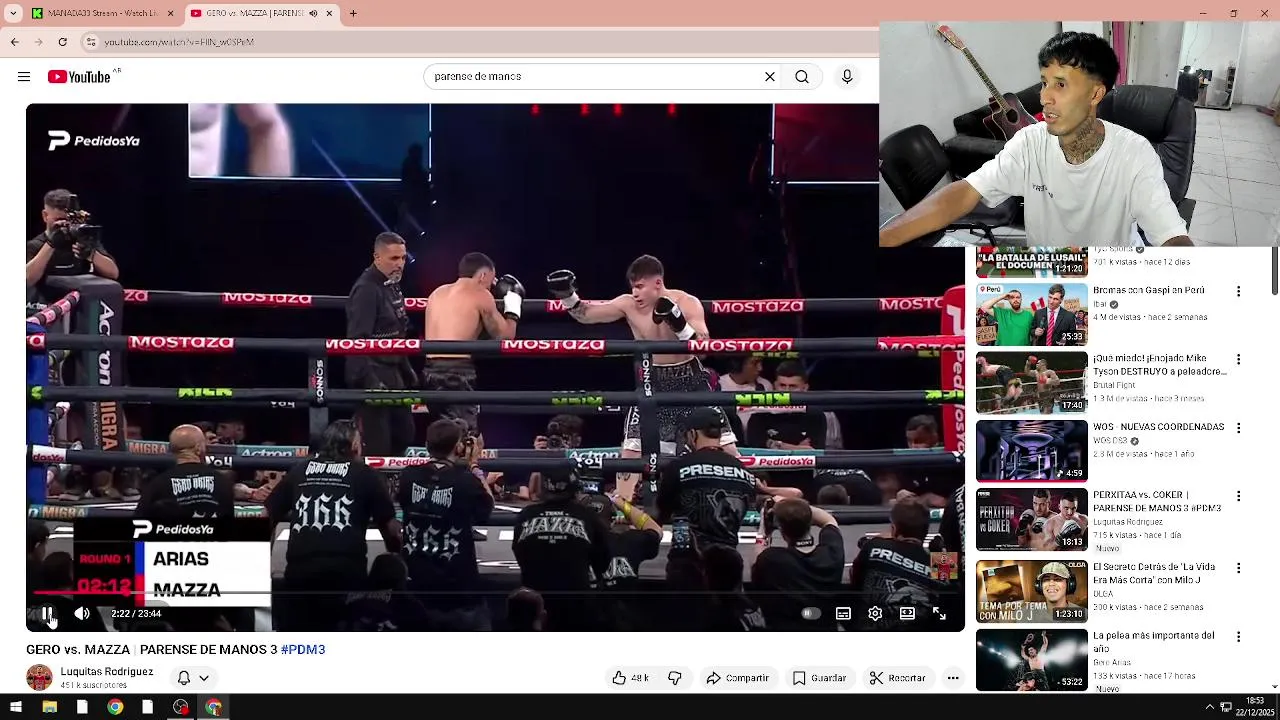The width and height of the screenshot is (1280, 720).
Task: Go to the YouTube home logo
Action: click(x=79, y=77)
